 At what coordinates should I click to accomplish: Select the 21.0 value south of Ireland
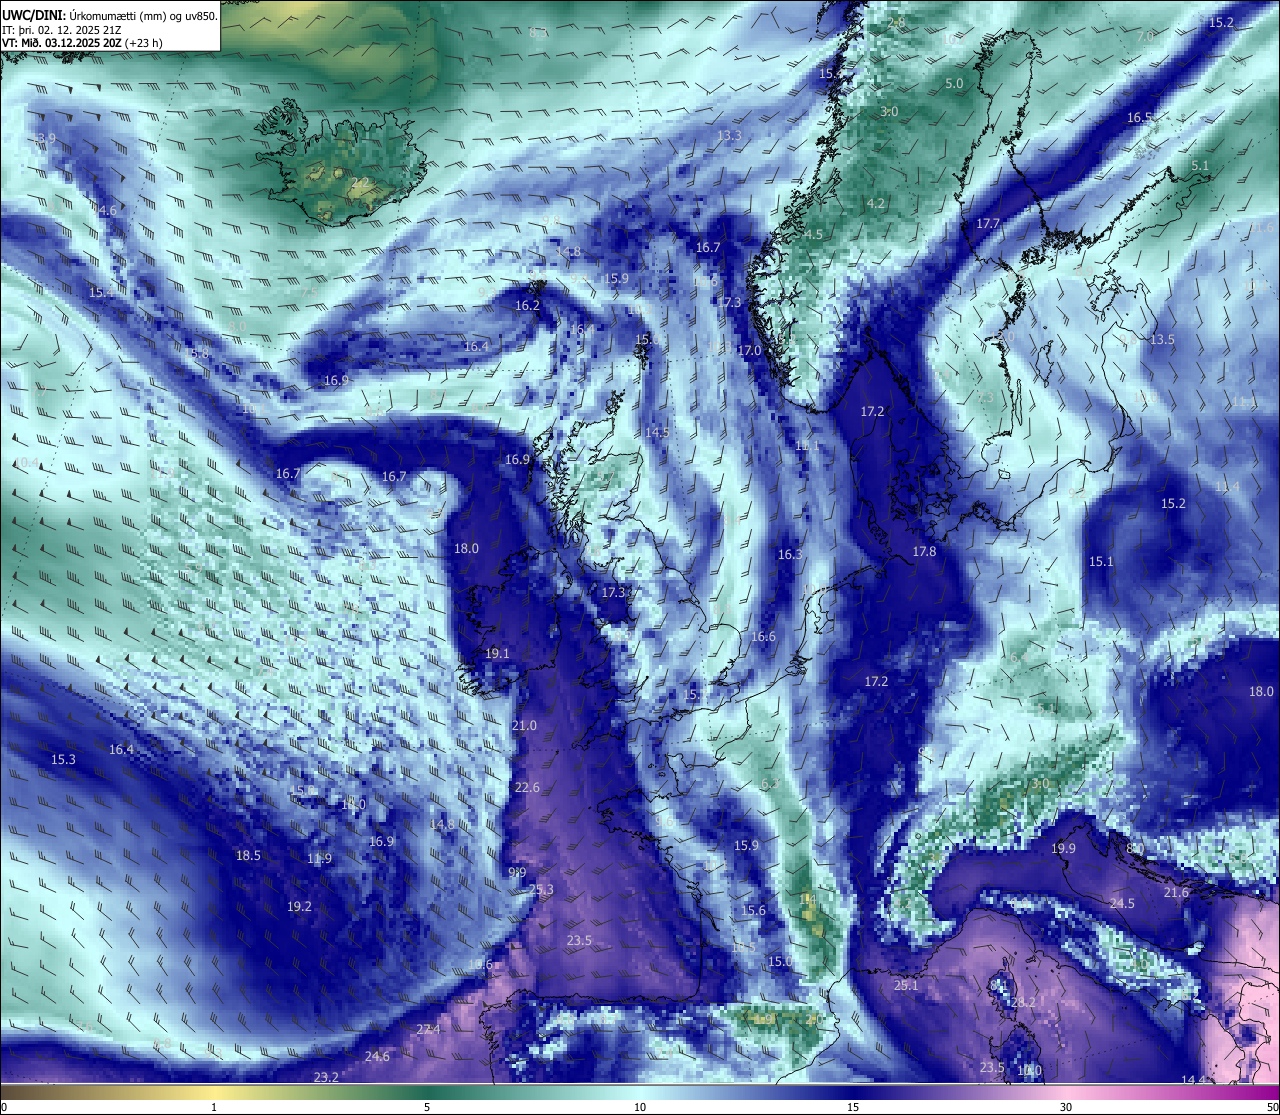pos(524,725)
